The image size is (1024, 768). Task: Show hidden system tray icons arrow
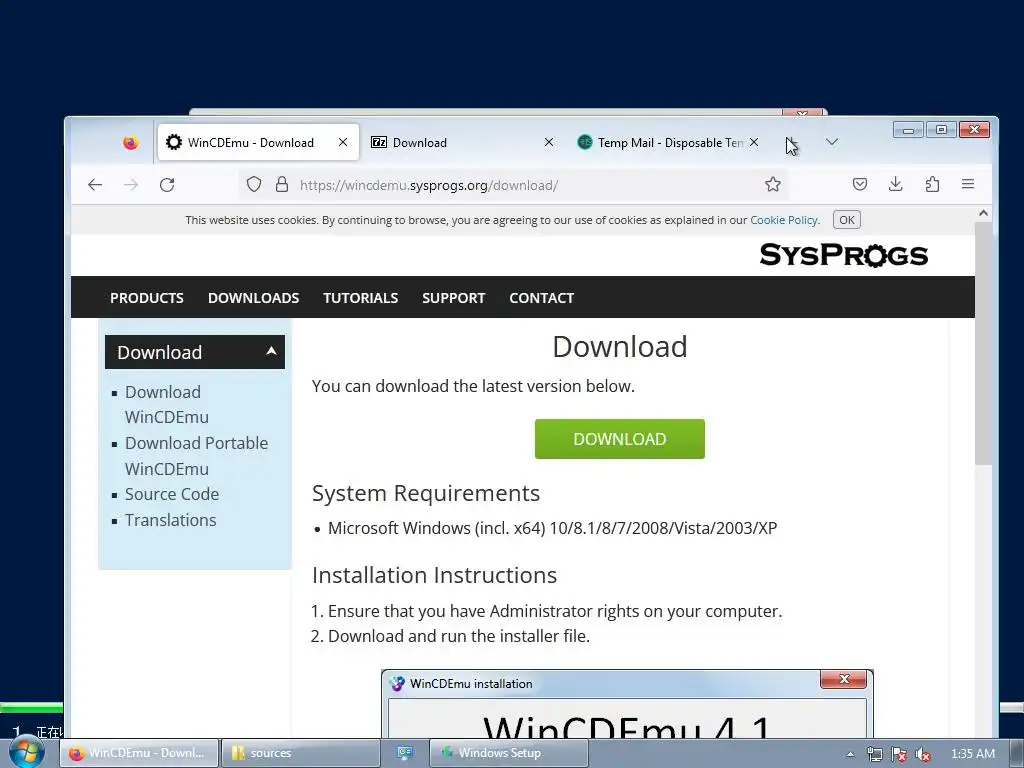tap(850, 754)
